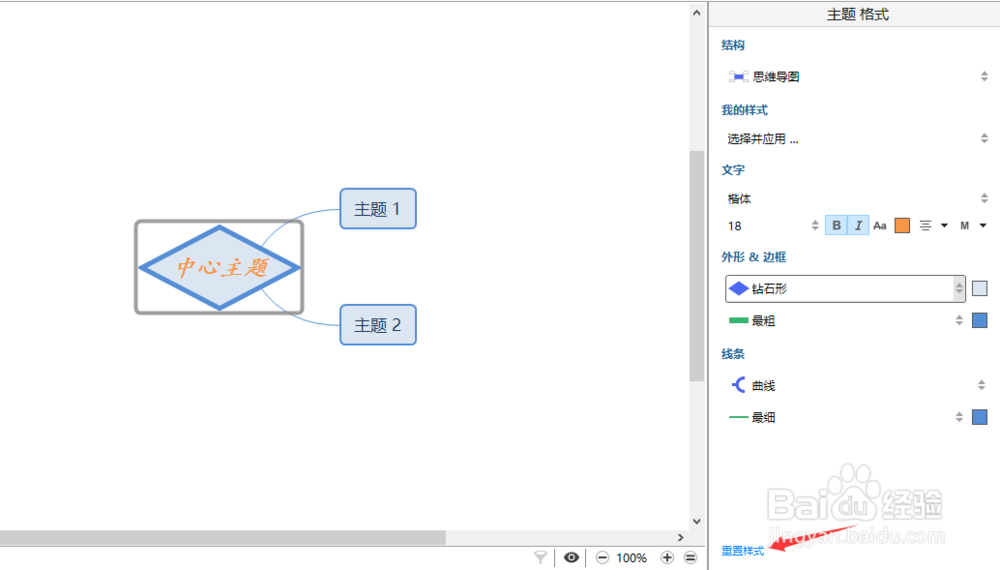Viewport: 1000px width, 570px height.
Task: Expand the text alignment dropdown arrow
Action: tap(945, 226)
